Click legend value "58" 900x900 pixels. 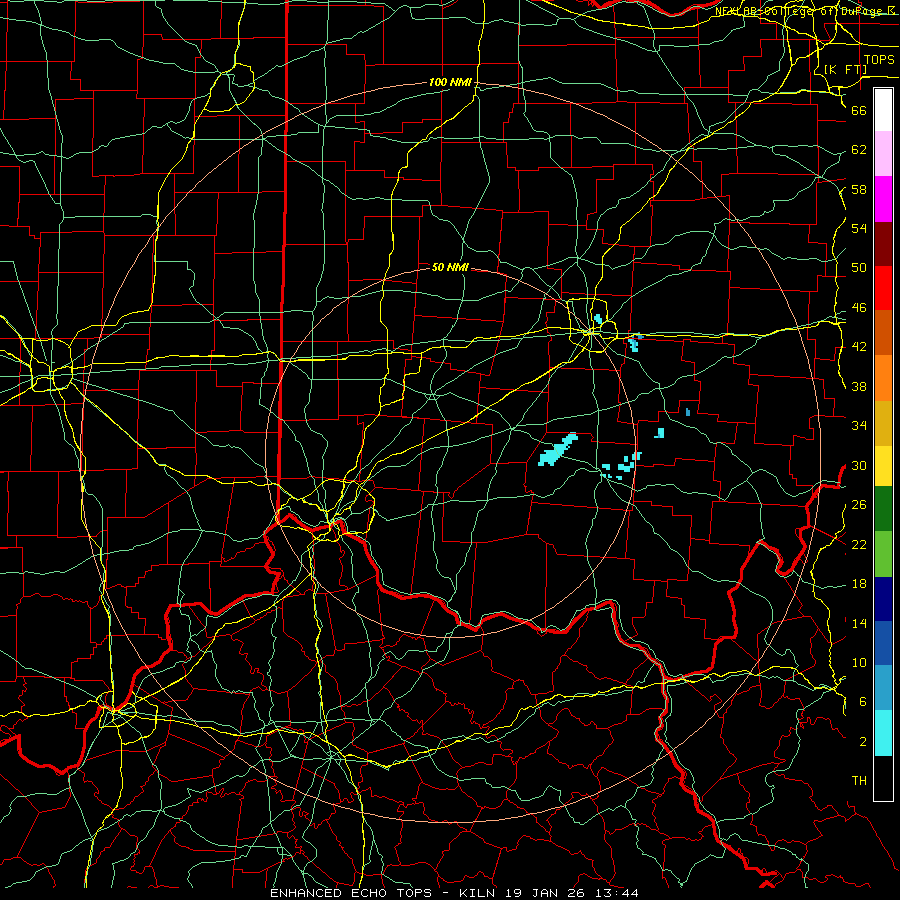coord(859,189)
